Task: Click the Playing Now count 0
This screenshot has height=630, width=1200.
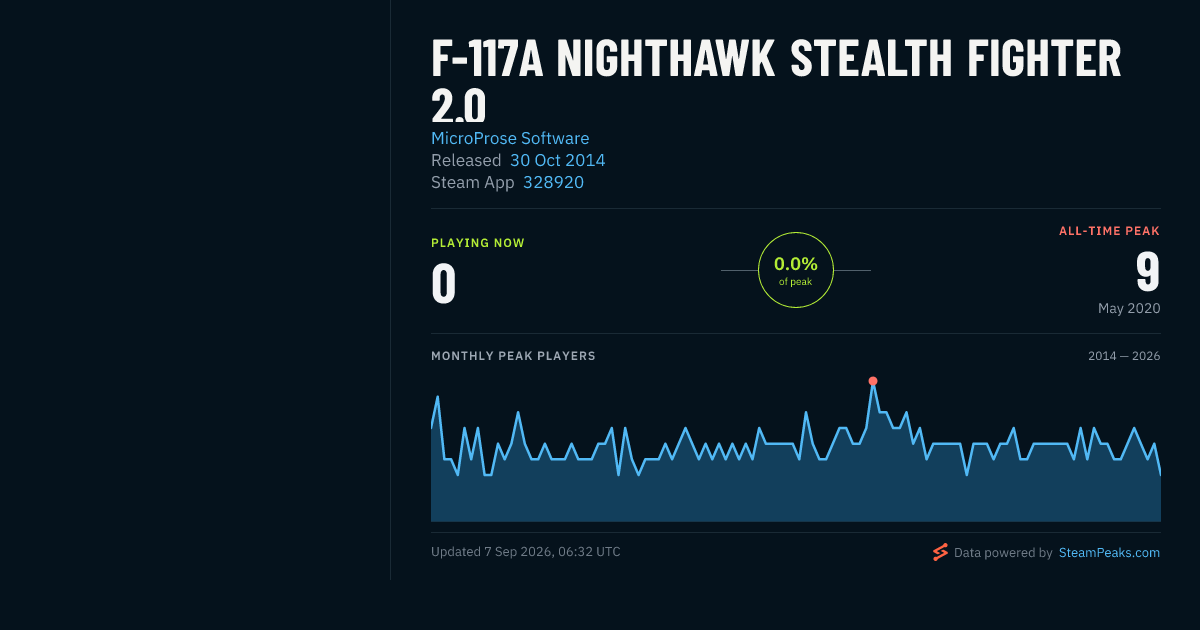Action: 444,283
